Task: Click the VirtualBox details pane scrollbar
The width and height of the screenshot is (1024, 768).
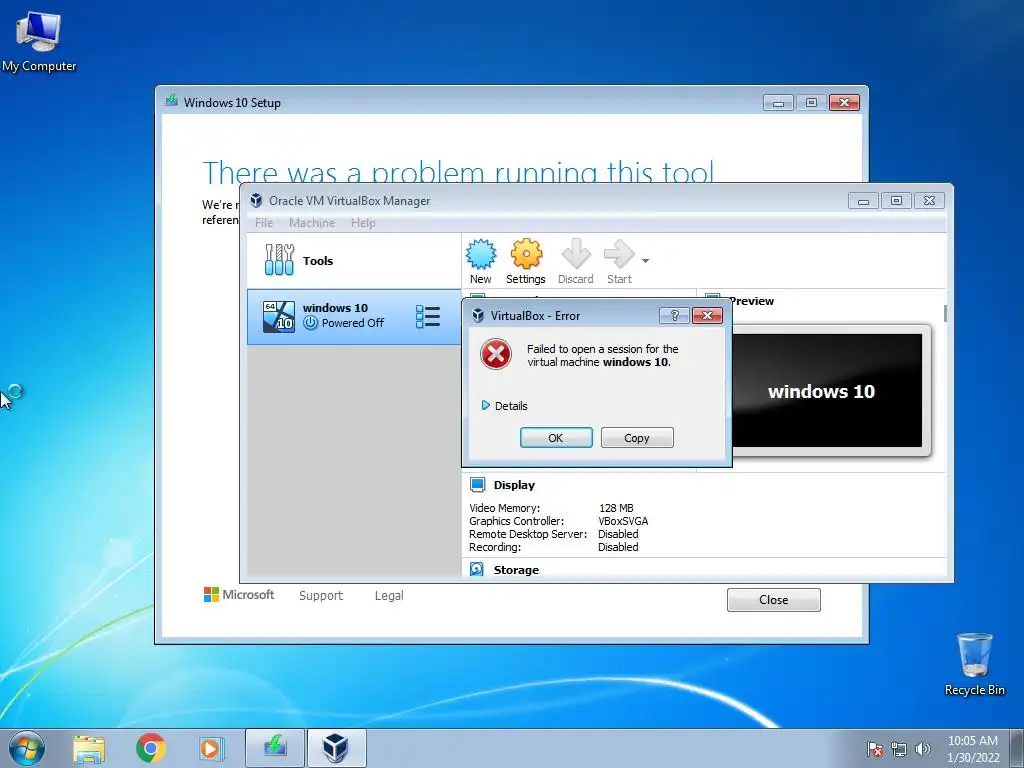Action: tap(945, 313)
